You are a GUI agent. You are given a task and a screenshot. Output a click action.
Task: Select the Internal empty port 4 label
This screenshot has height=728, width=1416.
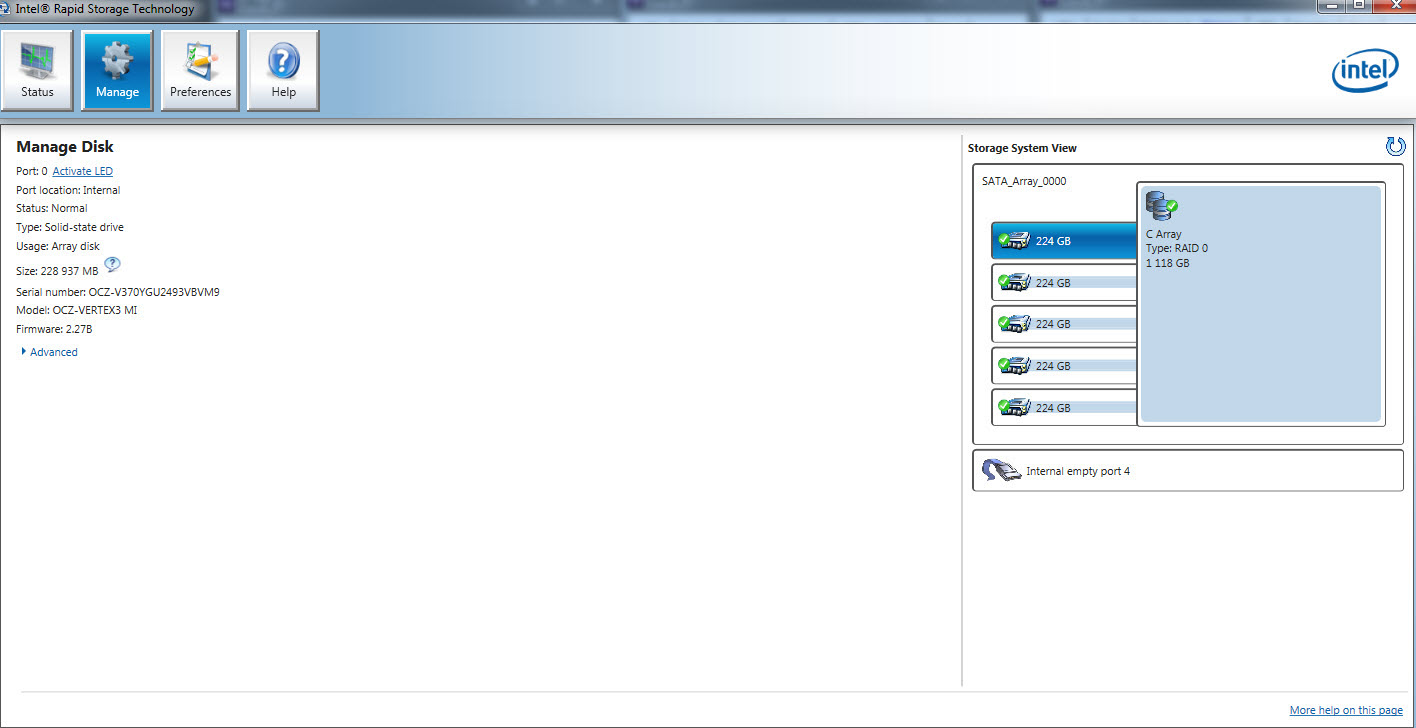coord(1078,471)
